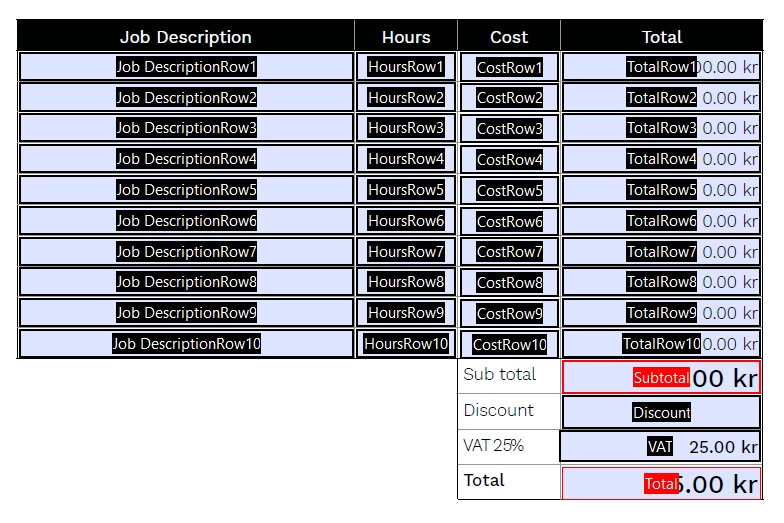Focus the TotalRow3 field
This screenshot has height=523, width=784.
tap(662, 128)
